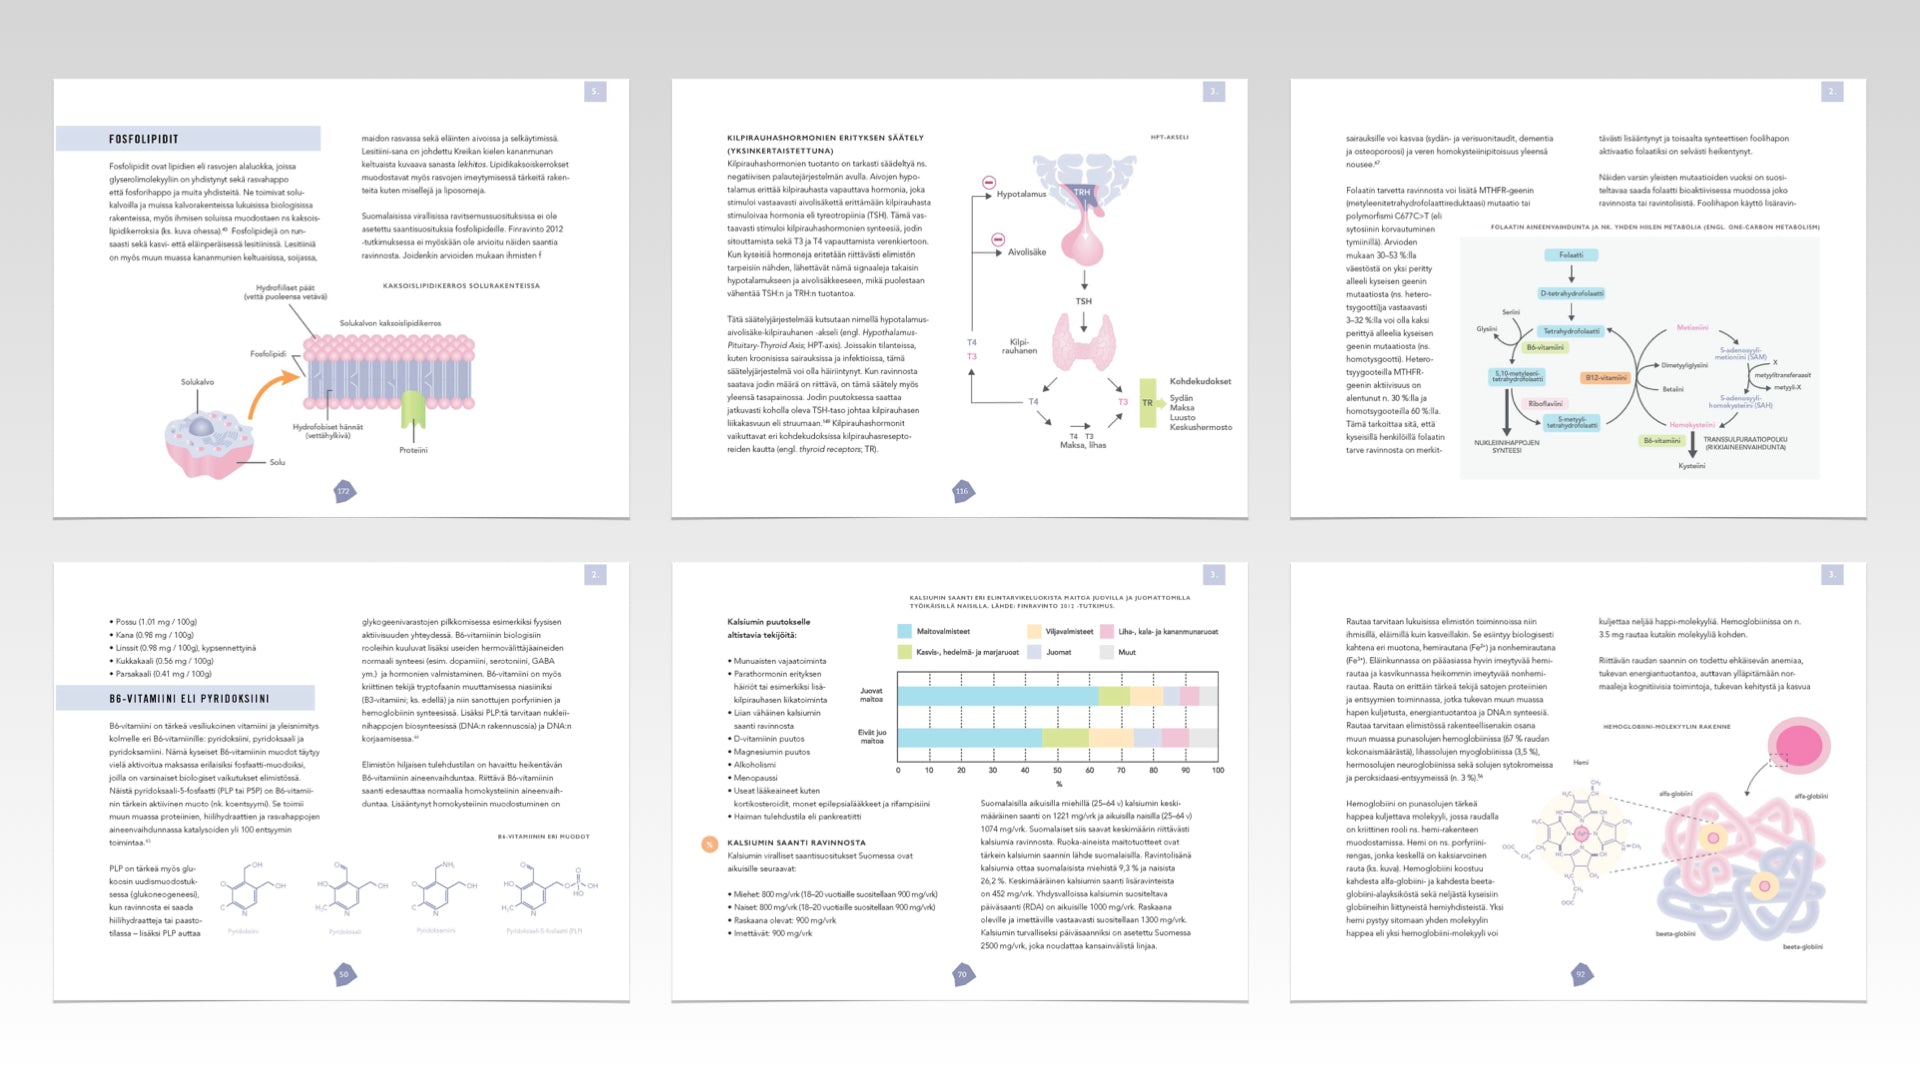Click the minus sign icon next to Aivolisäke
Viewport: 1920px width, 1080px height.
(x=997, y=240)
